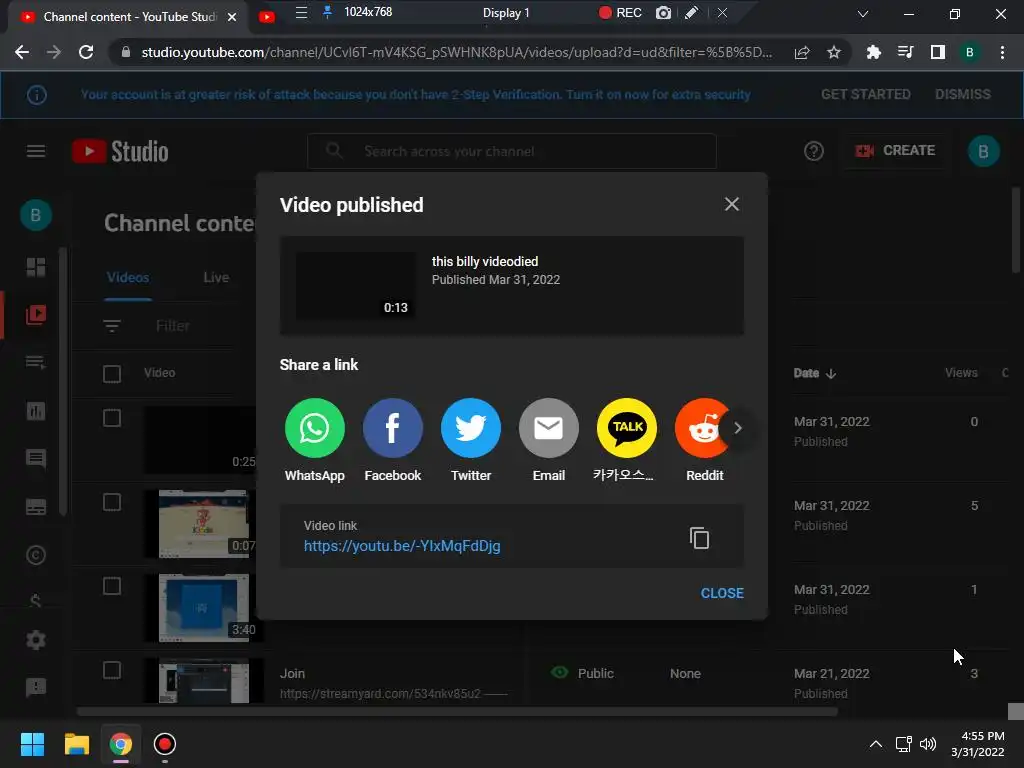Image resolution: width=1024 pixels, height=768 pixels.
Task: Close the Video published dialog with X
Action: point(731,204)
